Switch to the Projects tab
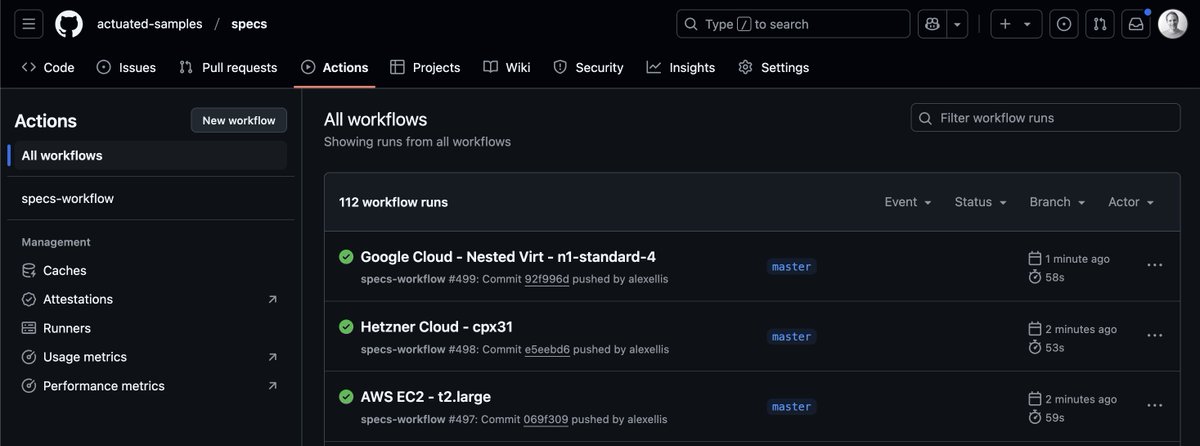 pyautogui.click(x=425, y=67)
